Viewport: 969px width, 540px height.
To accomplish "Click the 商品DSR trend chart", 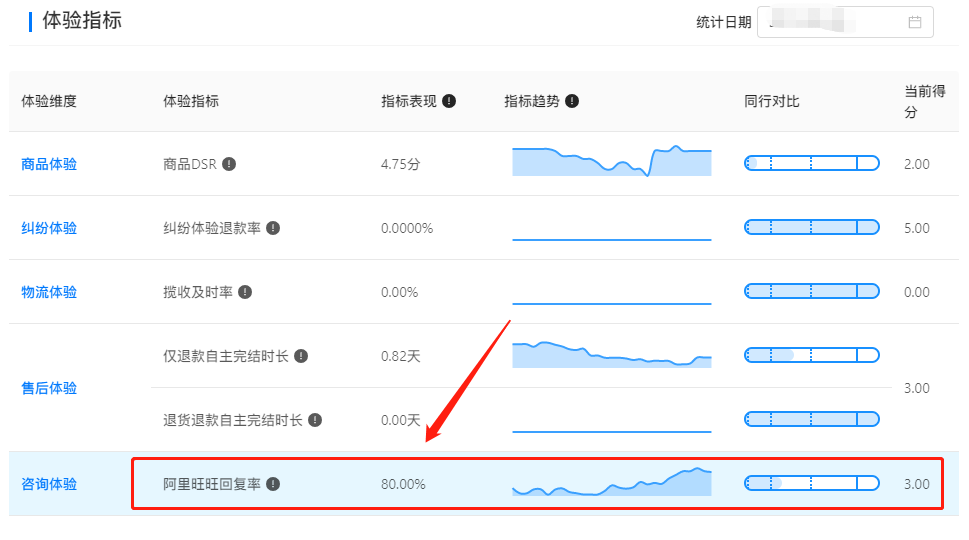I will coord(612,161).
